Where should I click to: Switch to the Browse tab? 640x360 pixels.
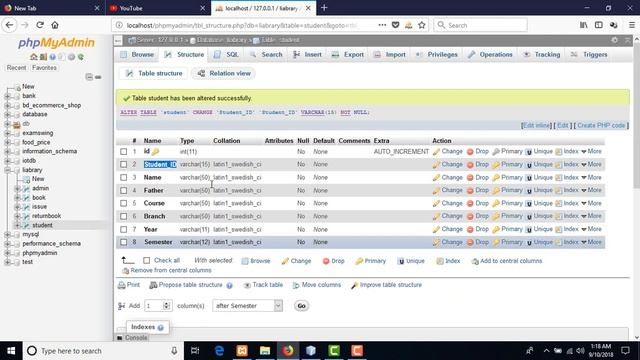click(x=137, y=54)
